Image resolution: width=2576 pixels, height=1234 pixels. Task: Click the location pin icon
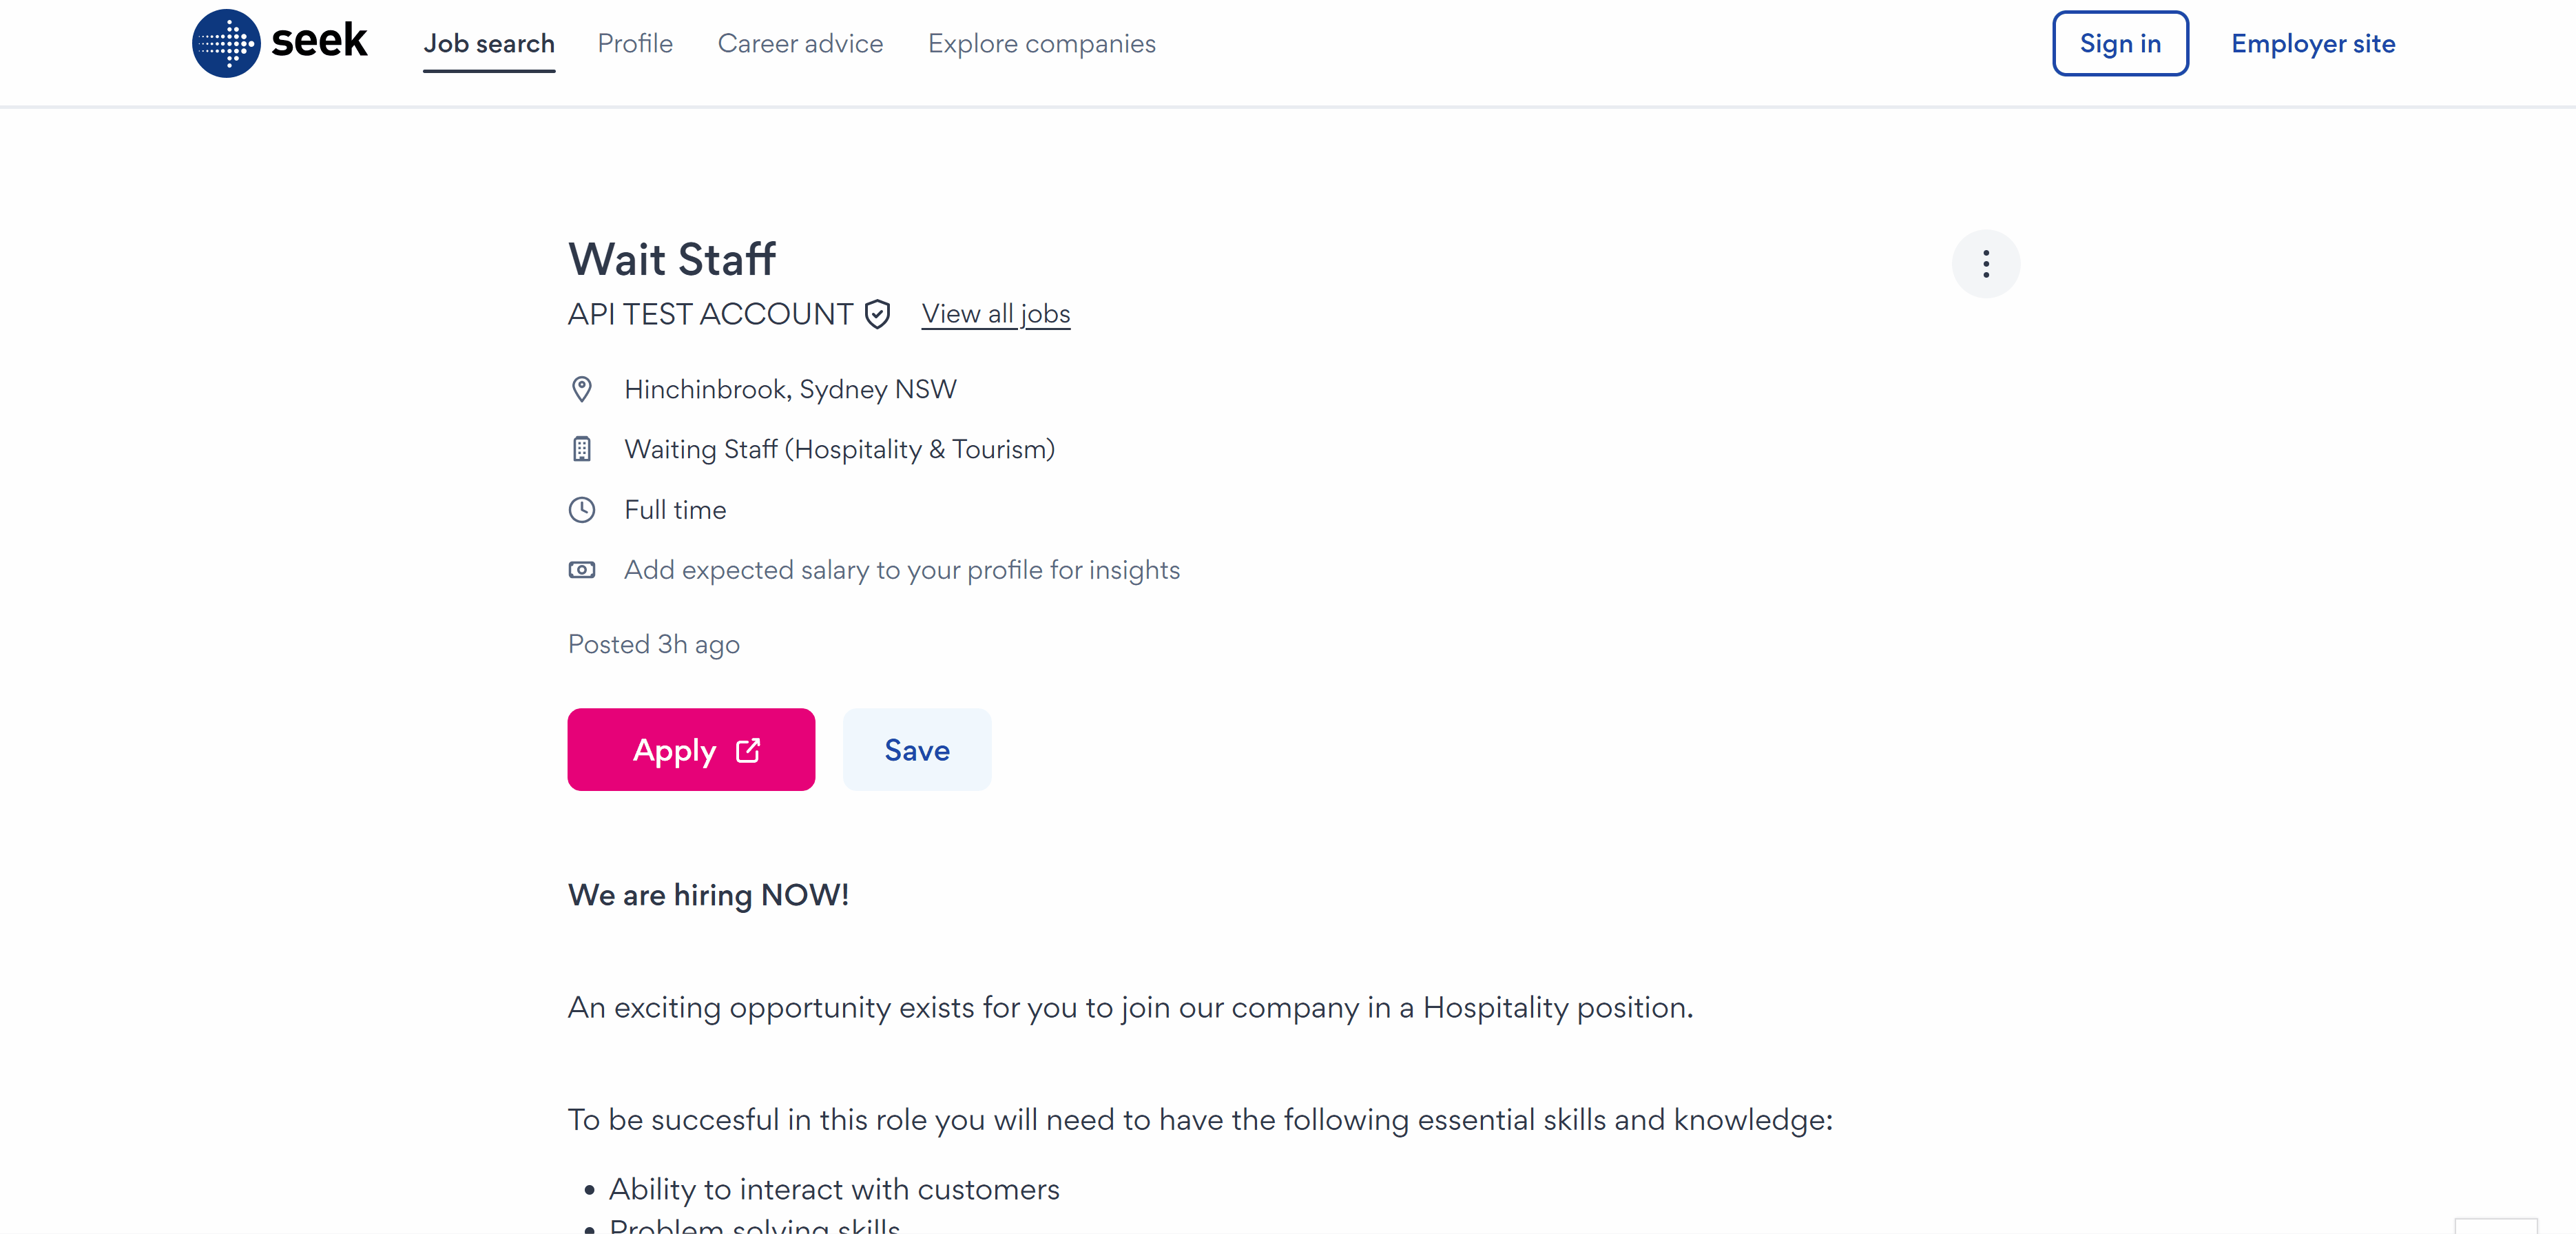[581, 389]
